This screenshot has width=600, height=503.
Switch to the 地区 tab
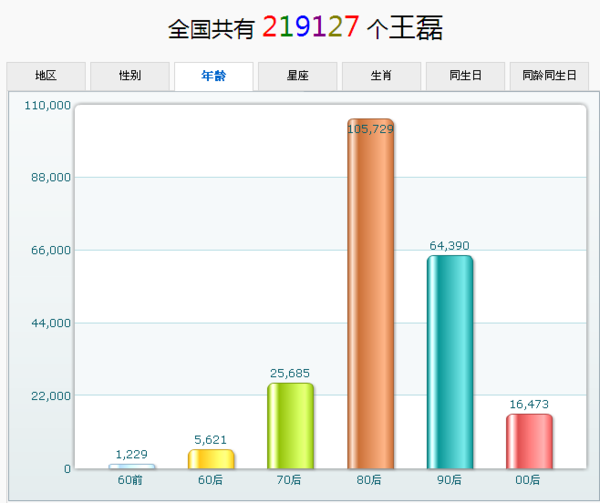tap(46, 76)
